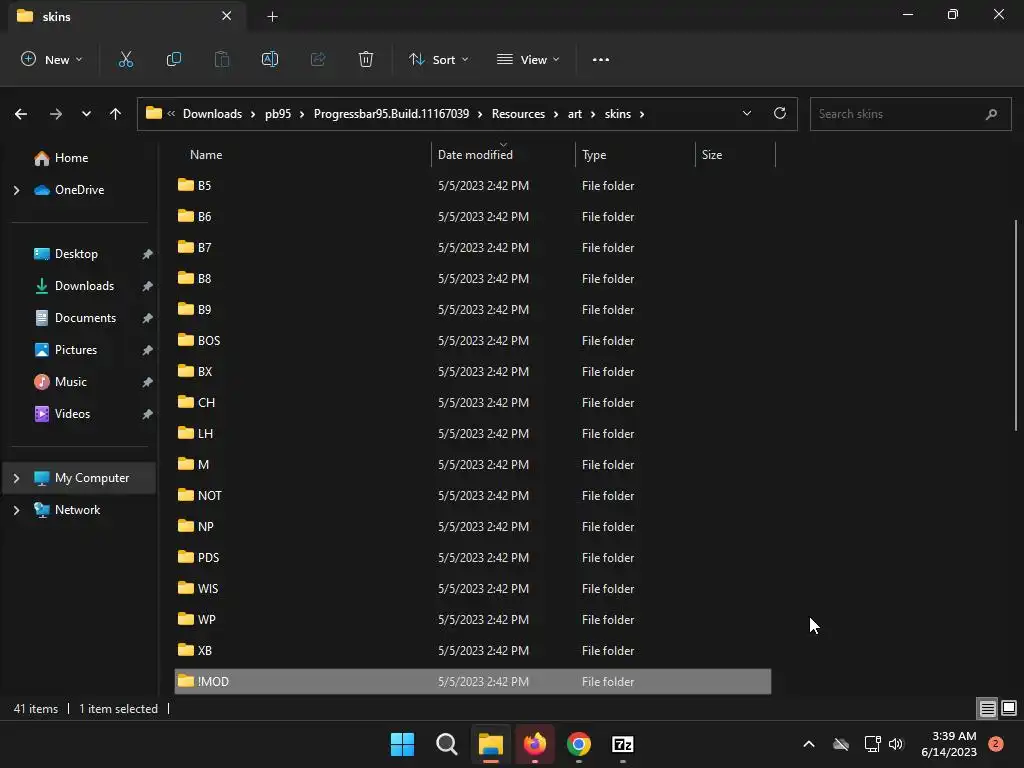1024x768 pixels.
Task: Switch to large thumbnails view icon
Action: pos(1009,708)
